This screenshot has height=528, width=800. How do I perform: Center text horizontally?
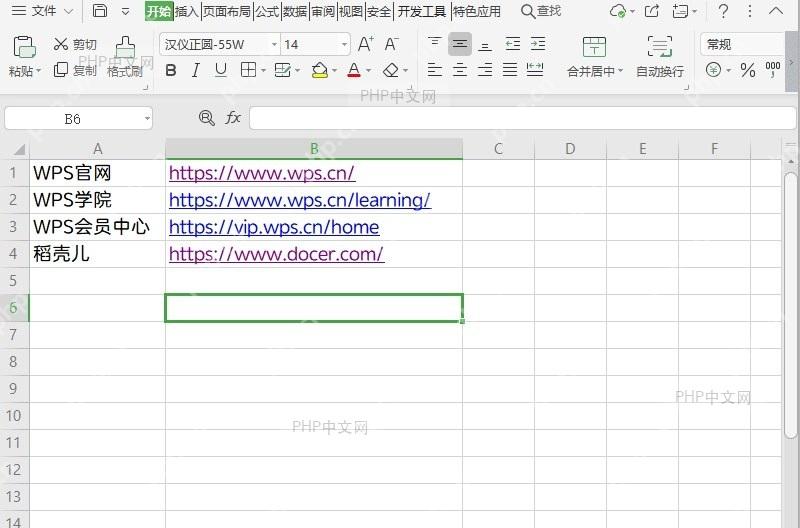point(460,70)
